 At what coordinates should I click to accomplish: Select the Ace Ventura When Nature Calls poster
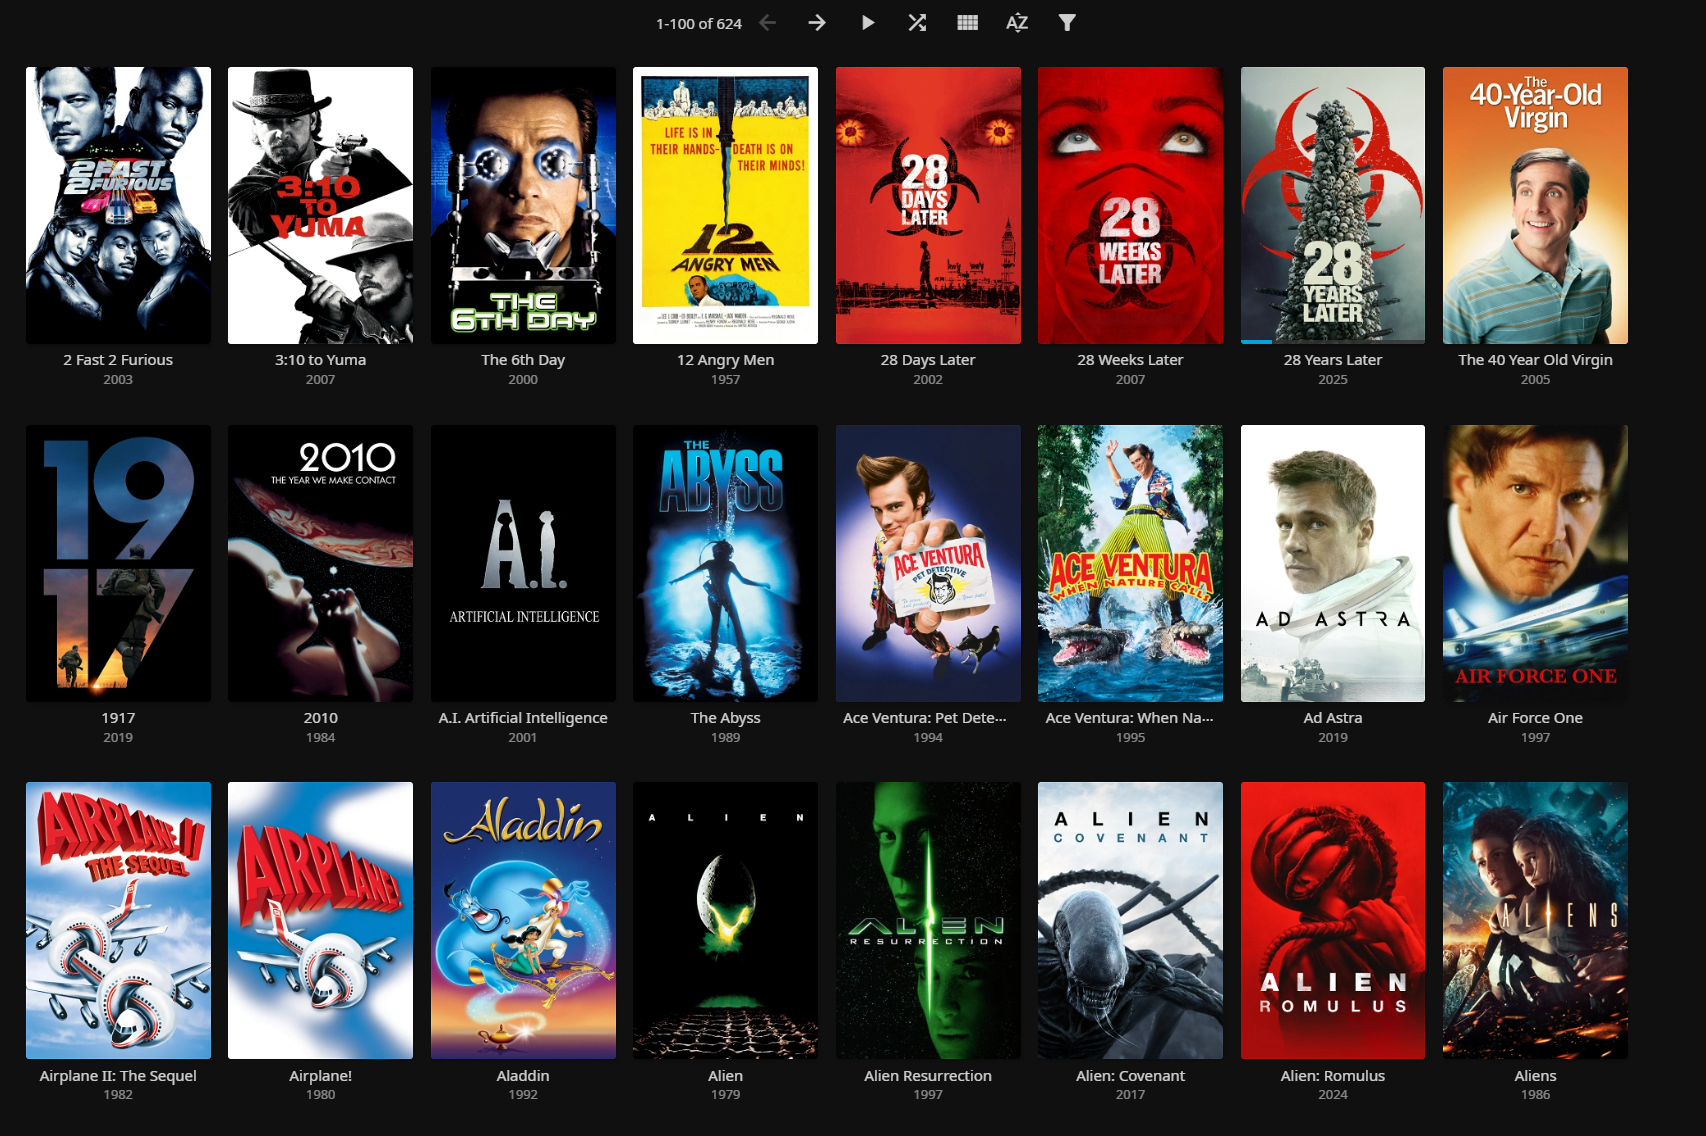(1130, 563)
